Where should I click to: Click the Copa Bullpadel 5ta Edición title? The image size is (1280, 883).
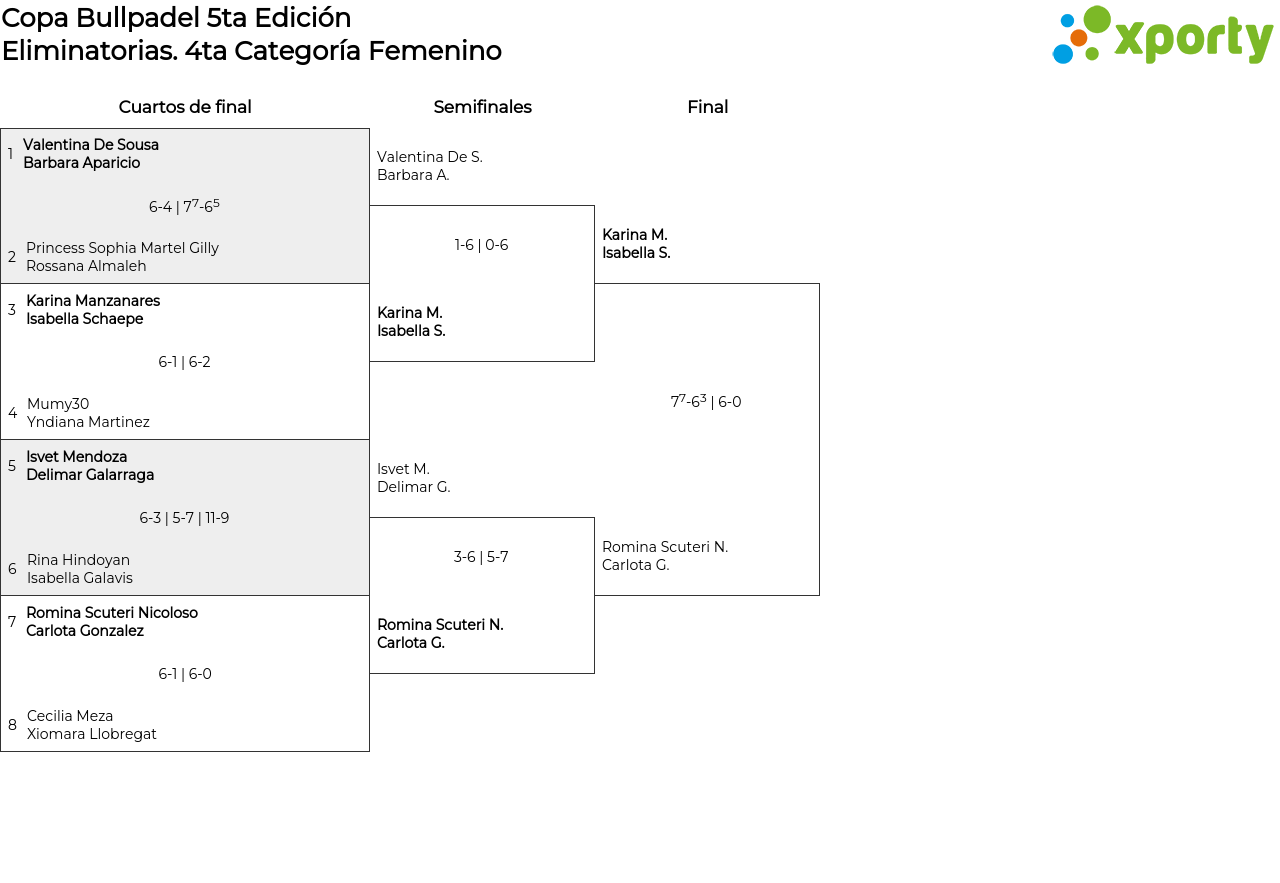(177, 18)
